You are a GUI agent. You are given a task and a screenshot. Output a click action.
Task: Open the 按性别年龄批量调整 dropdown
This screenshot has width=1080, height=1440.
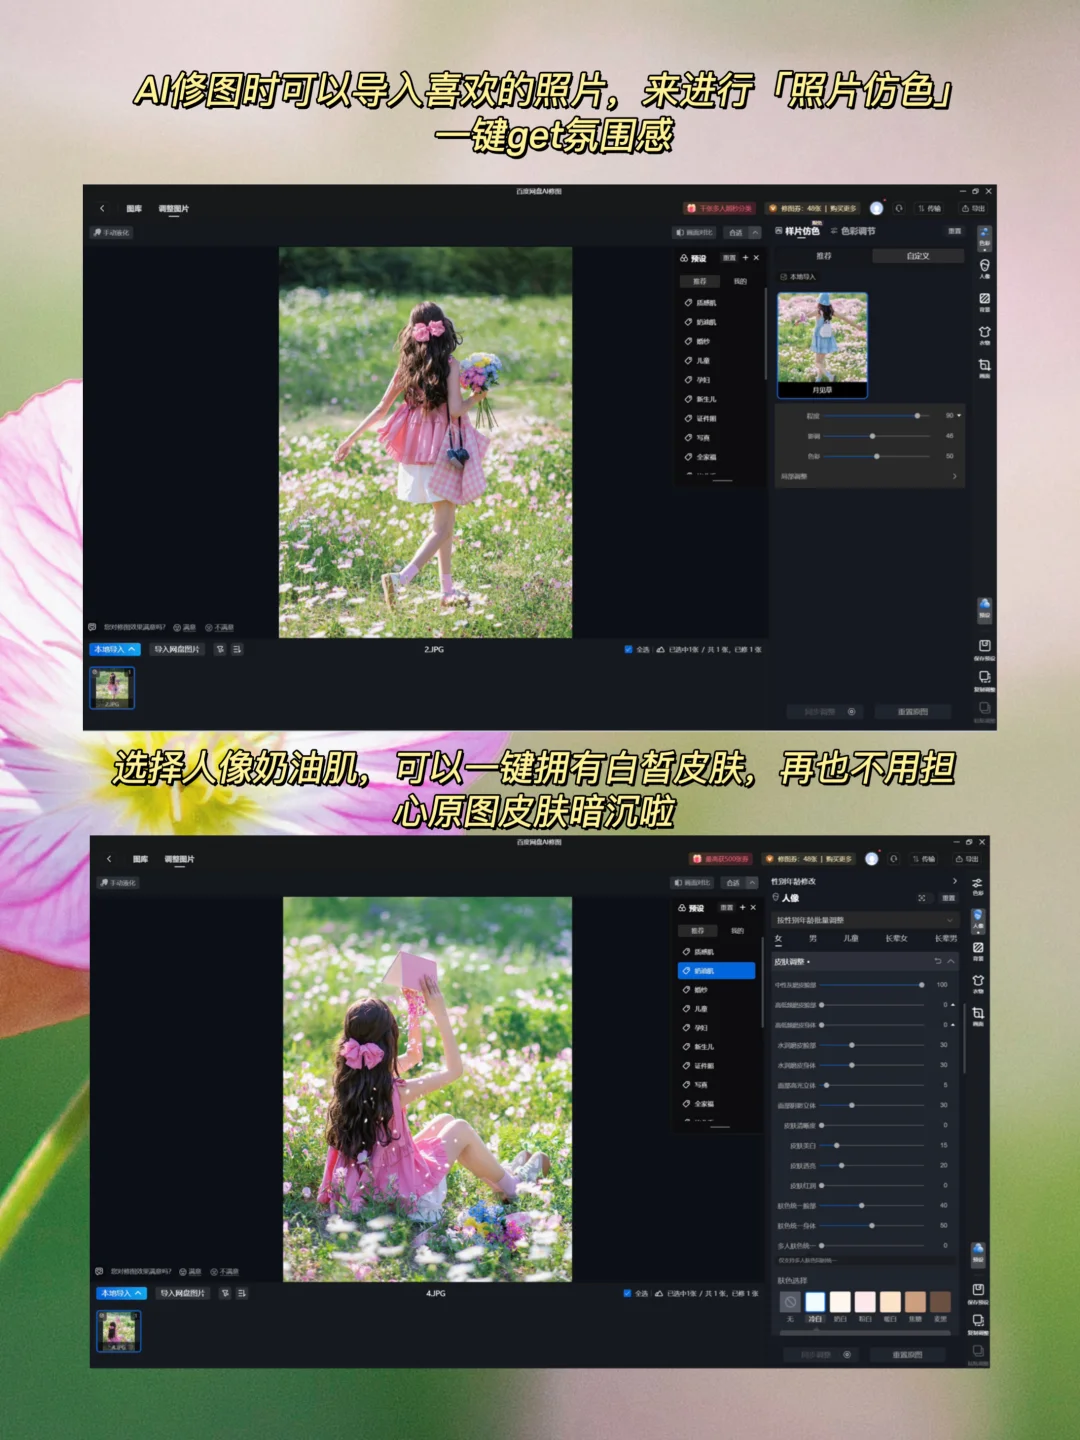pos(866,919)
